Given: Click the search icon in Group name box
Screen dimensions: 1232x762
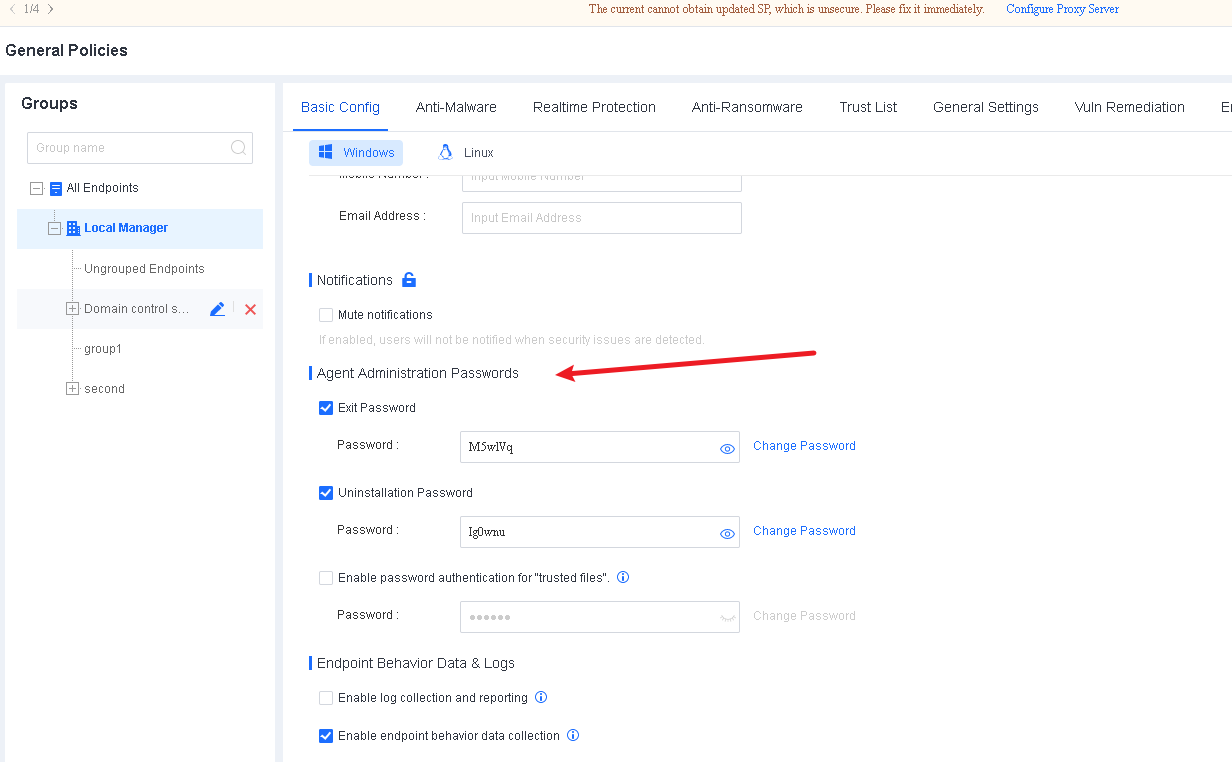Looking at the screenshot, I should click(239, 148).
